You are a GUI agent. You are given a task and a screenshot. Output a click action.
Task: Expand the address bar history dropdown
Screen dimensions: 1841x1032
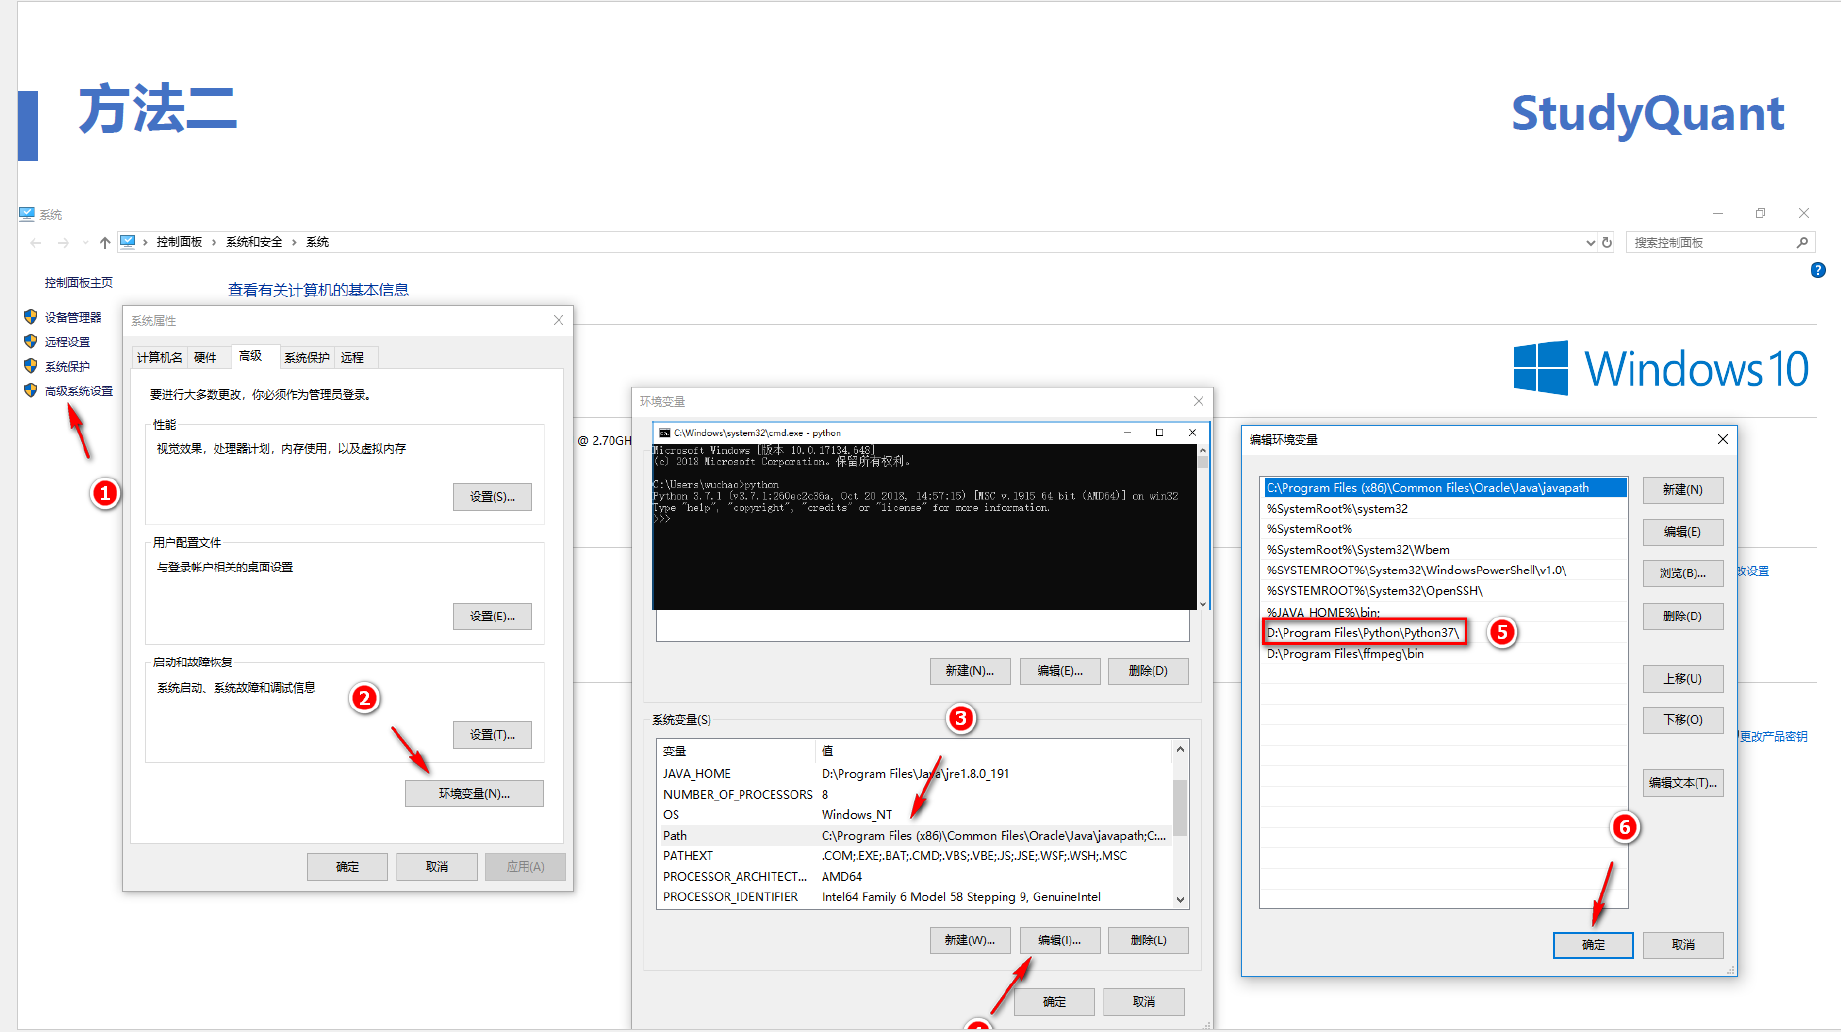pos(1590,242)
